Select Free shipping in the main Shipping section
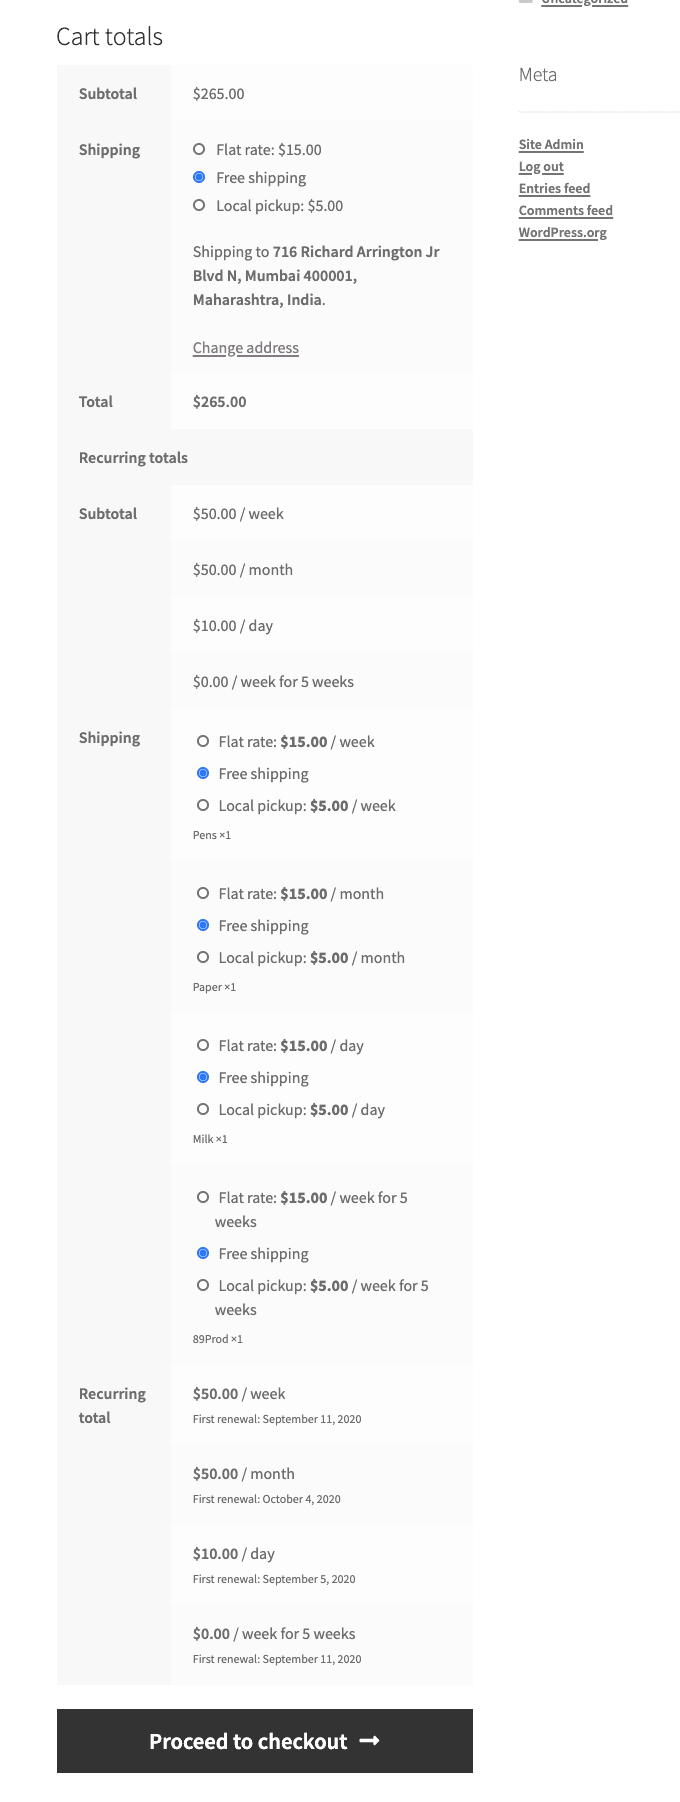Viewport: 680px width, 1802px height. click(200, 177)
